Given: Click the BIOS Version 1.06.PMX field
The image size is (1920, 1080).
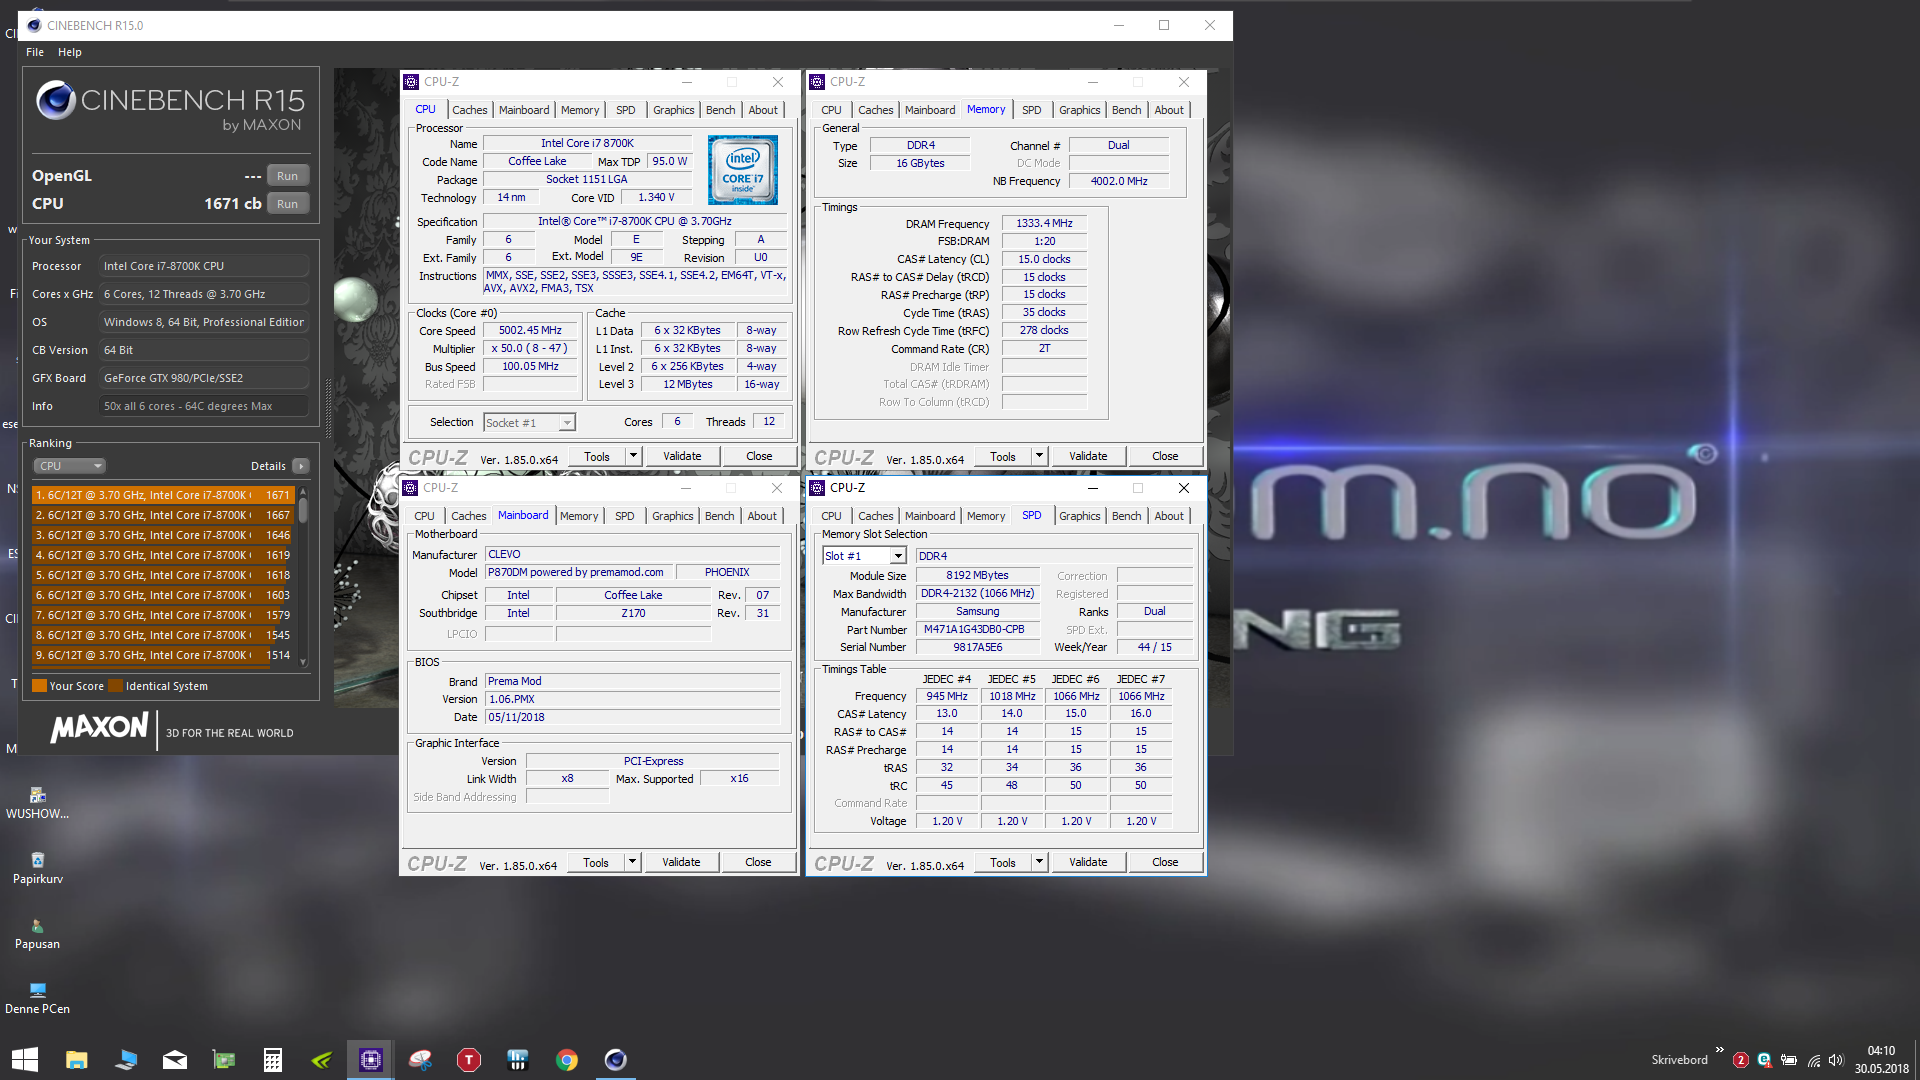Looking at the screenshot, I should tap(632, 699).
